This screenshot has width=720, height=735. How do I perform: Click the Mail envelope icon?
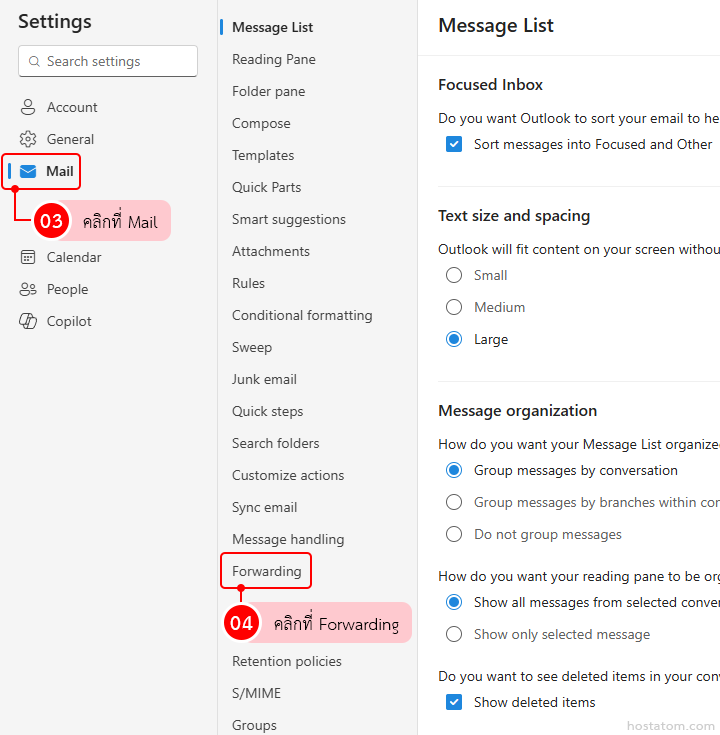28,172
